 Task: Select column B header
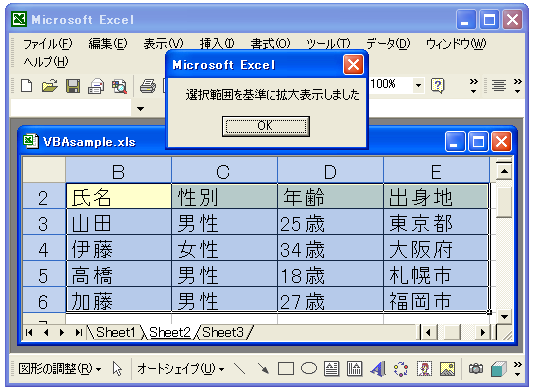[118, 170]
